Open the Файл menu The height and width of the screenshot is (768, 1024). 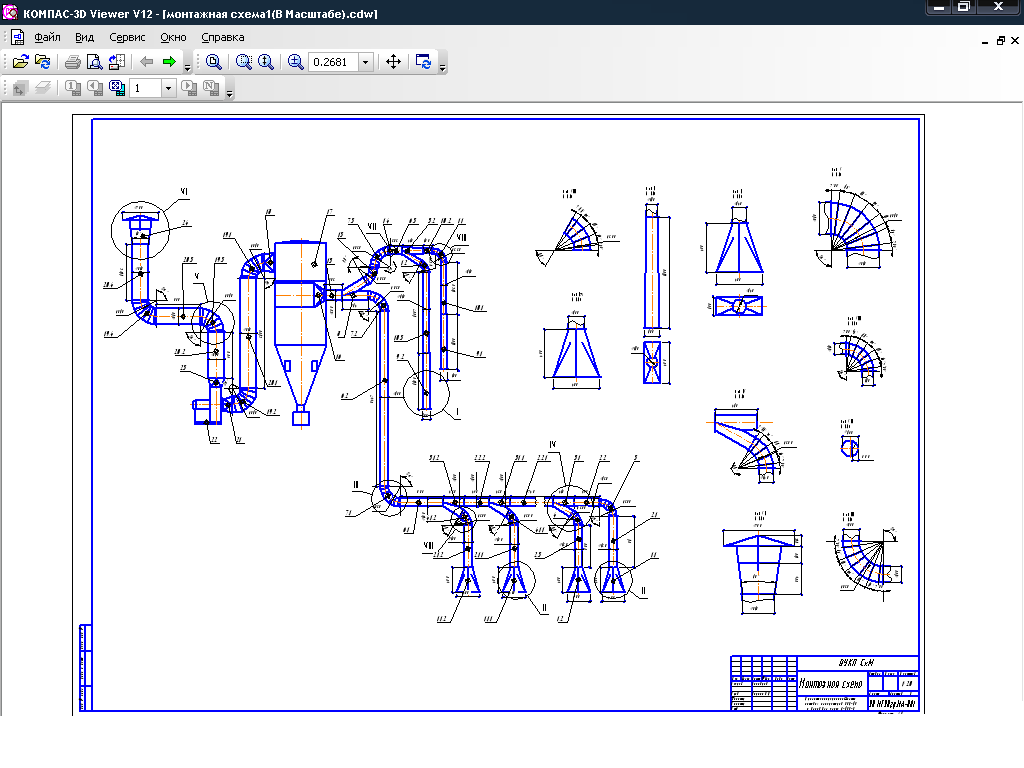point(47,37)
